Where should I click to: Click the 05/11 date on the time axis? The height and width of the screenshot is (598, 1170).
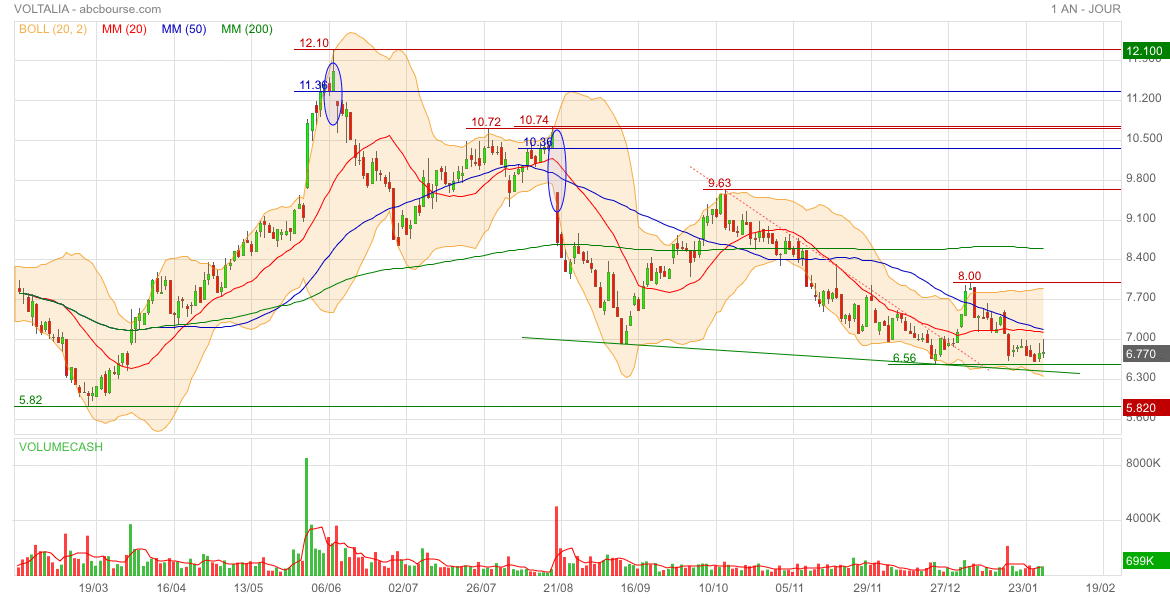click(791, 588)
